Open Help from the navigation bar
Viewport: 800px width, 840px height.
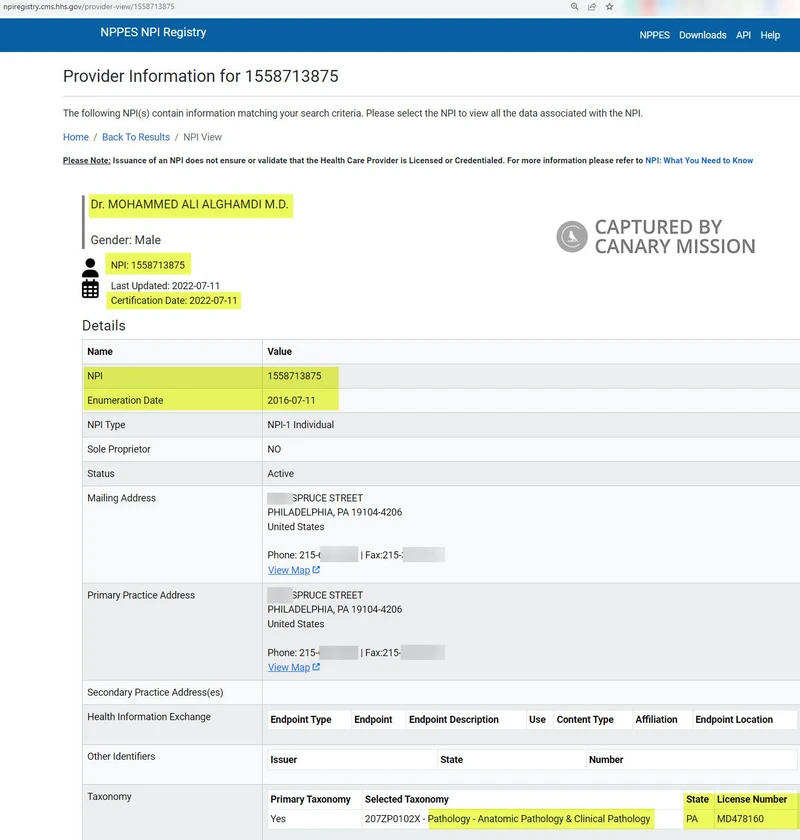coord(770,34)
